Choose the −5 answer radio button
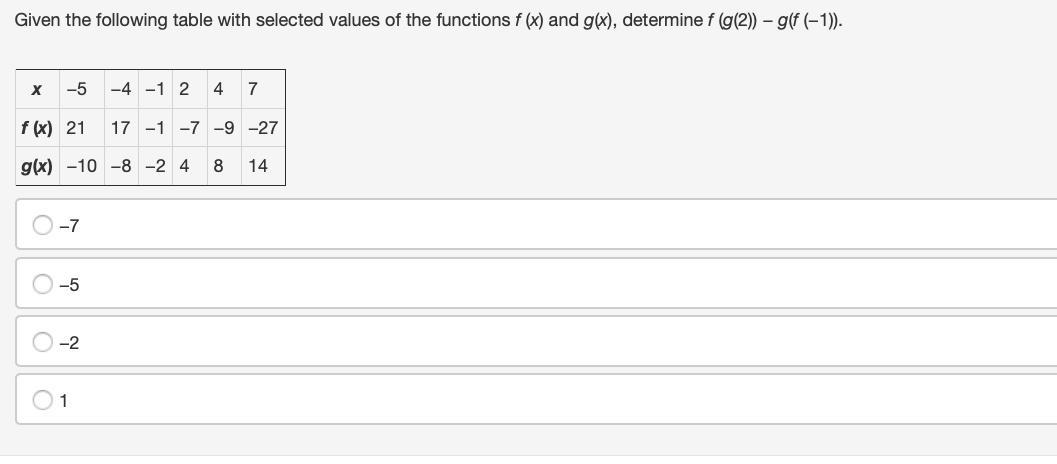The image size is (1057, 464). pos(43,284)
